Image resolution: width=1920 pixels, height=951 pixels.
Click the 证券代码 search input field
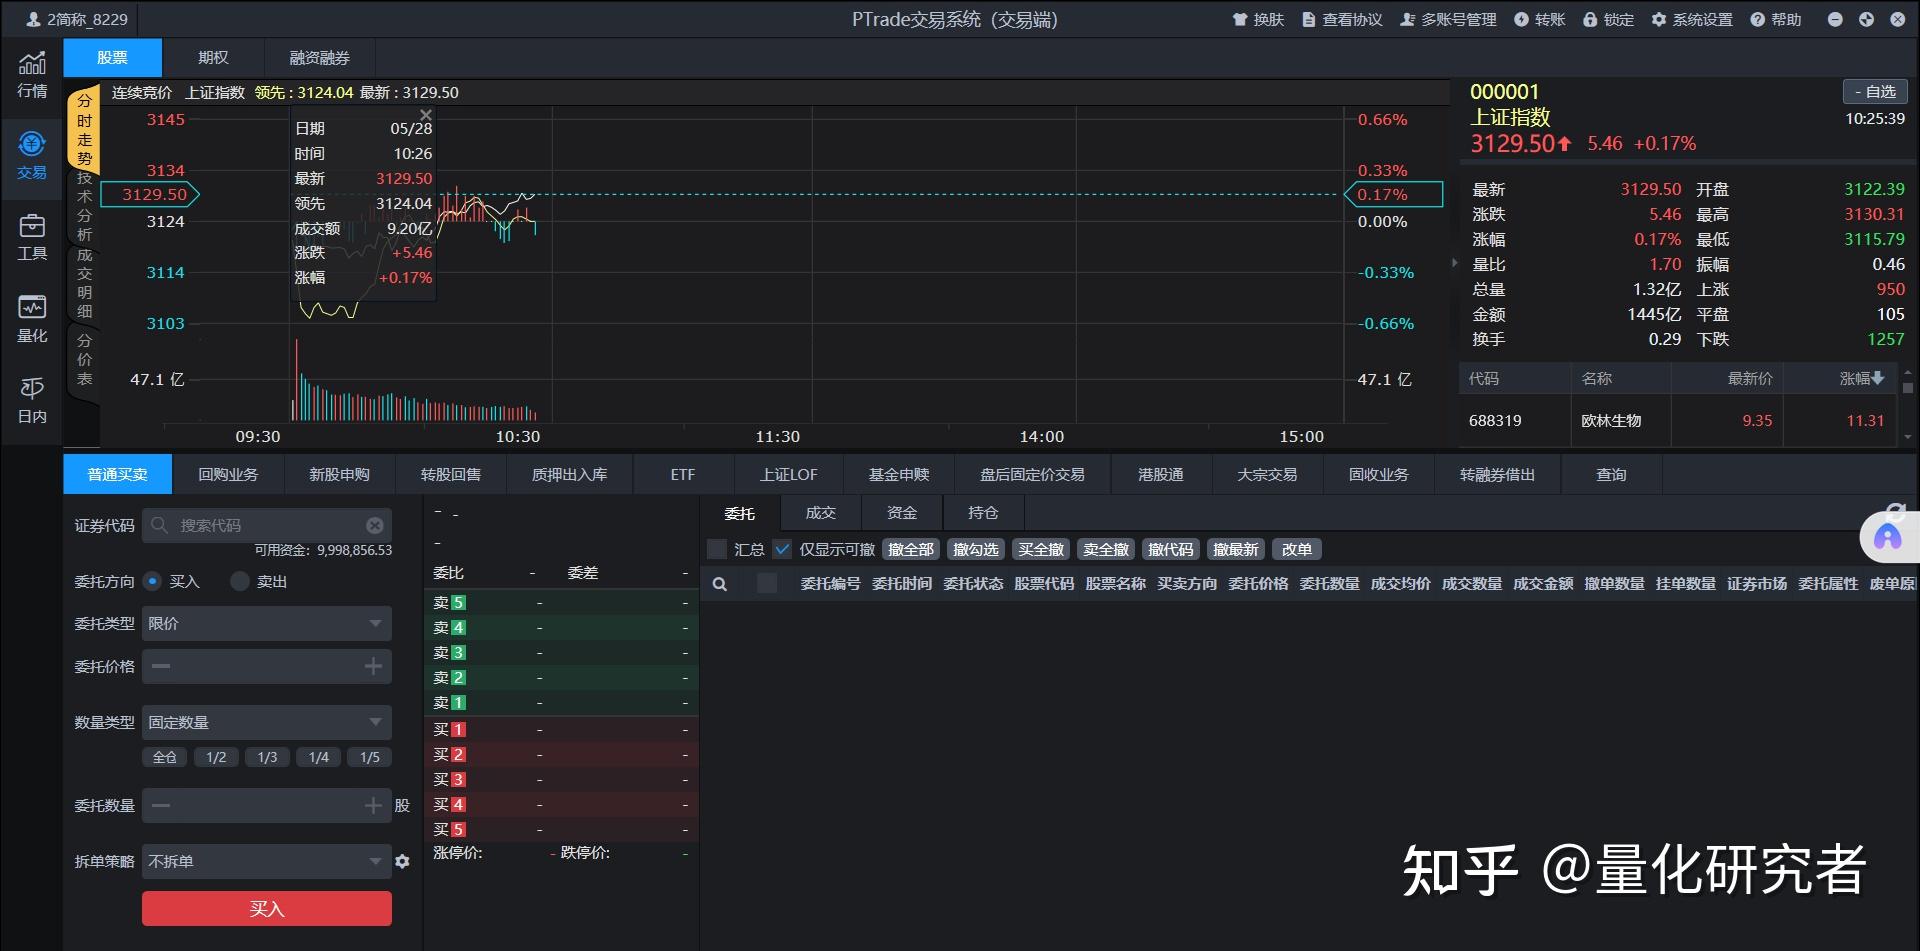266,524
